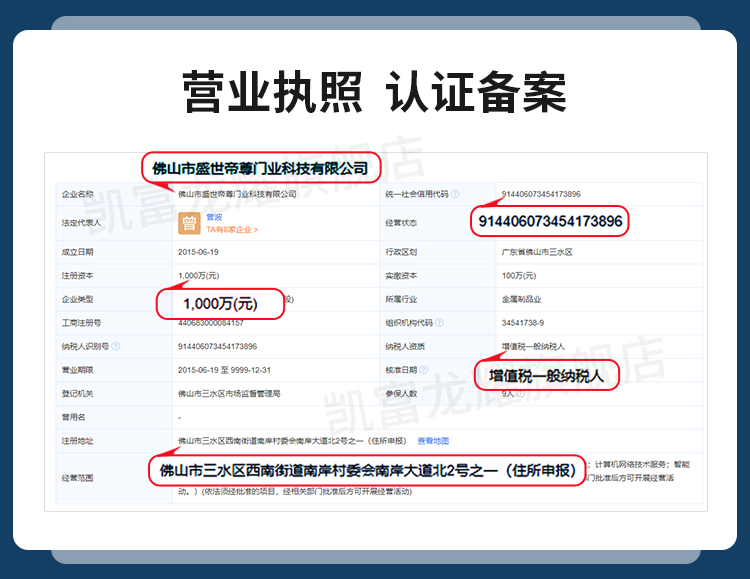This screenshot has width=750, height=579.
Task: Click the 9人 insured count value
Action: tap(507, 393)
